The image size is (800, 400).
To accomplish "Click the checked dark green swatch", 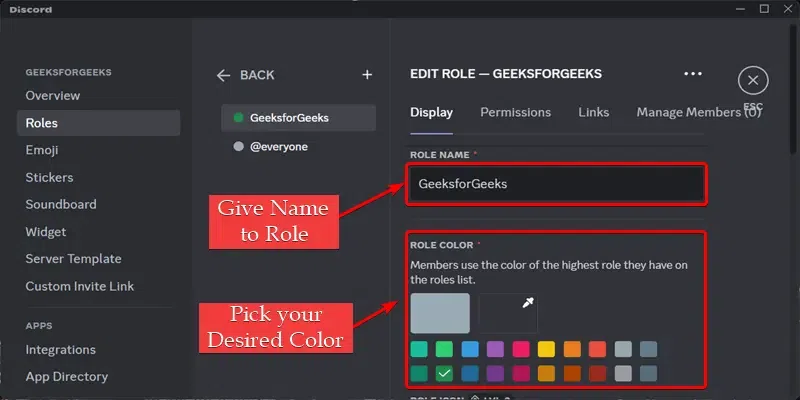I will 444,373.
